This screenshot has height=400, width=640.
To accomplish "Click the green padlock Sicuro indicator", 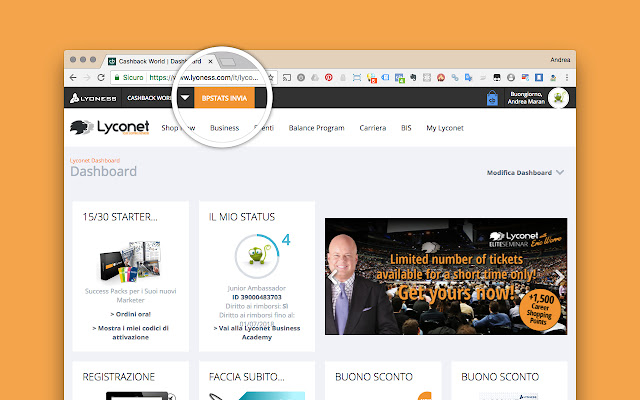I will point(129,77).
